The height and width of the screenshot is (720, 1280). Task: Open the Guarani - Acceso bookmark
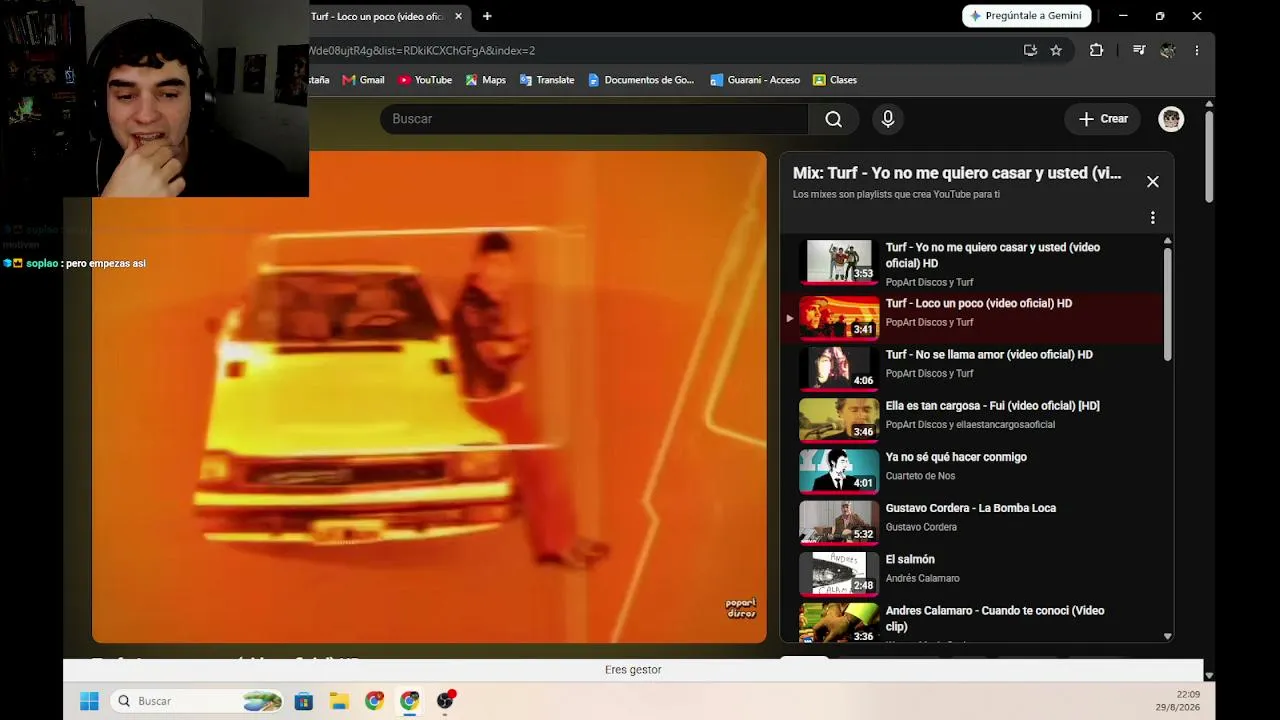[755, 80]
